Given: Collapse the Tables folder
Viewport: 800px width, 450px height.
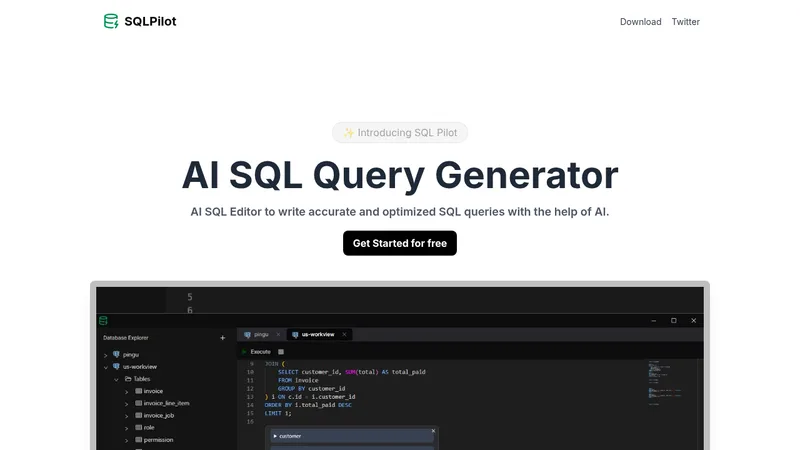Looking at the screenshot, I should tap(116, 380).
